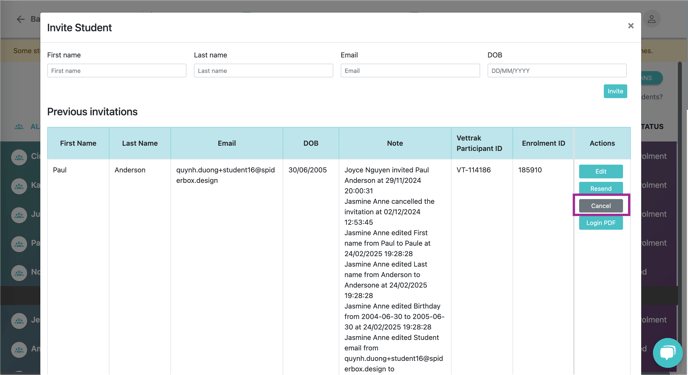Click the Actions column header

[x=602, y=143]
